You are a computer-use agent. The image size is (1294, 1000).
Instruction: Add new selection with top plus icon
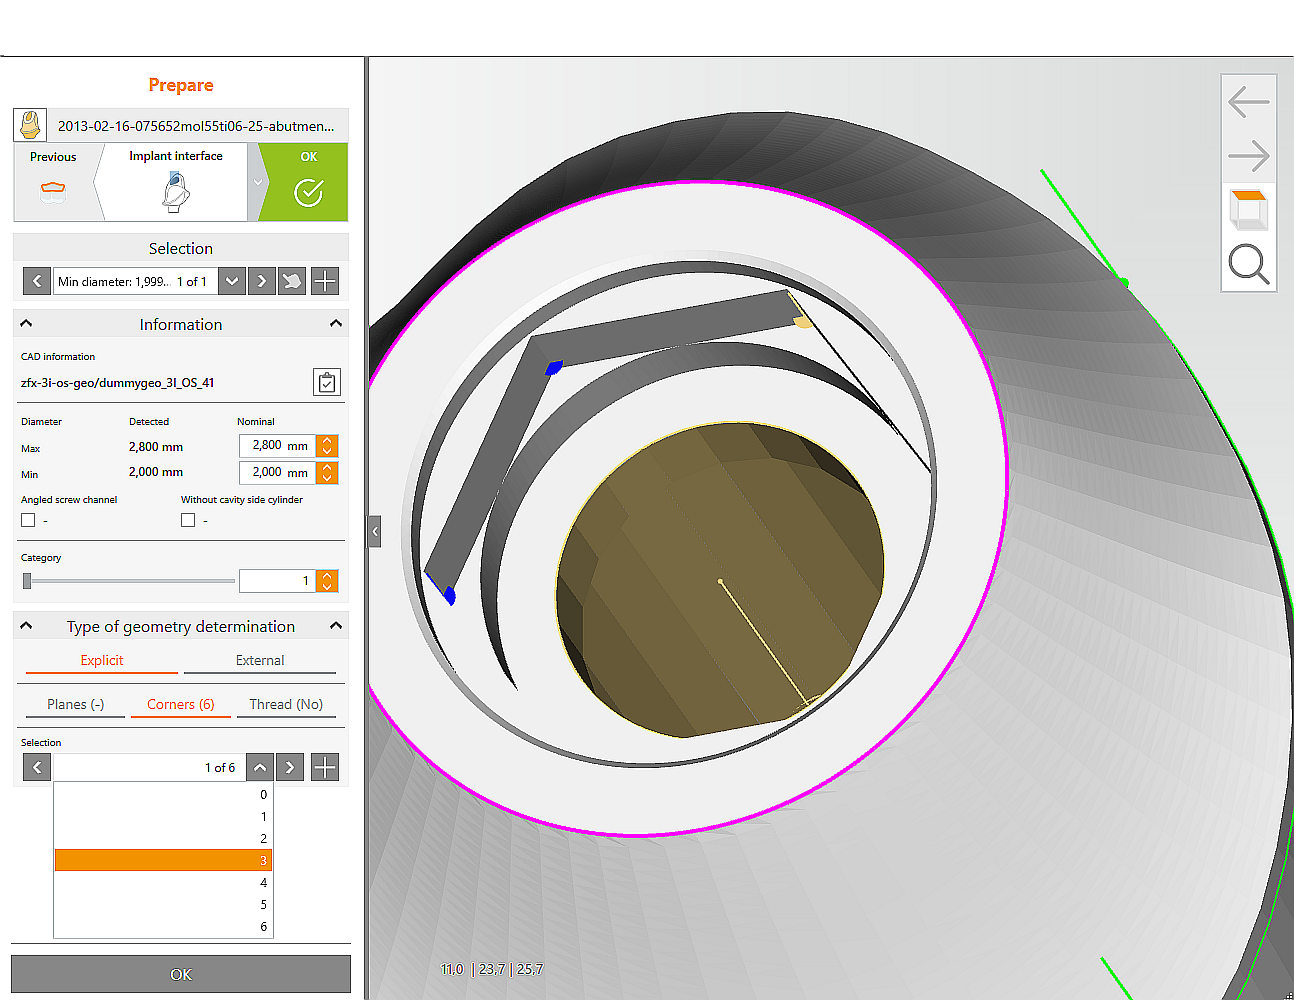tap(325, 281)
